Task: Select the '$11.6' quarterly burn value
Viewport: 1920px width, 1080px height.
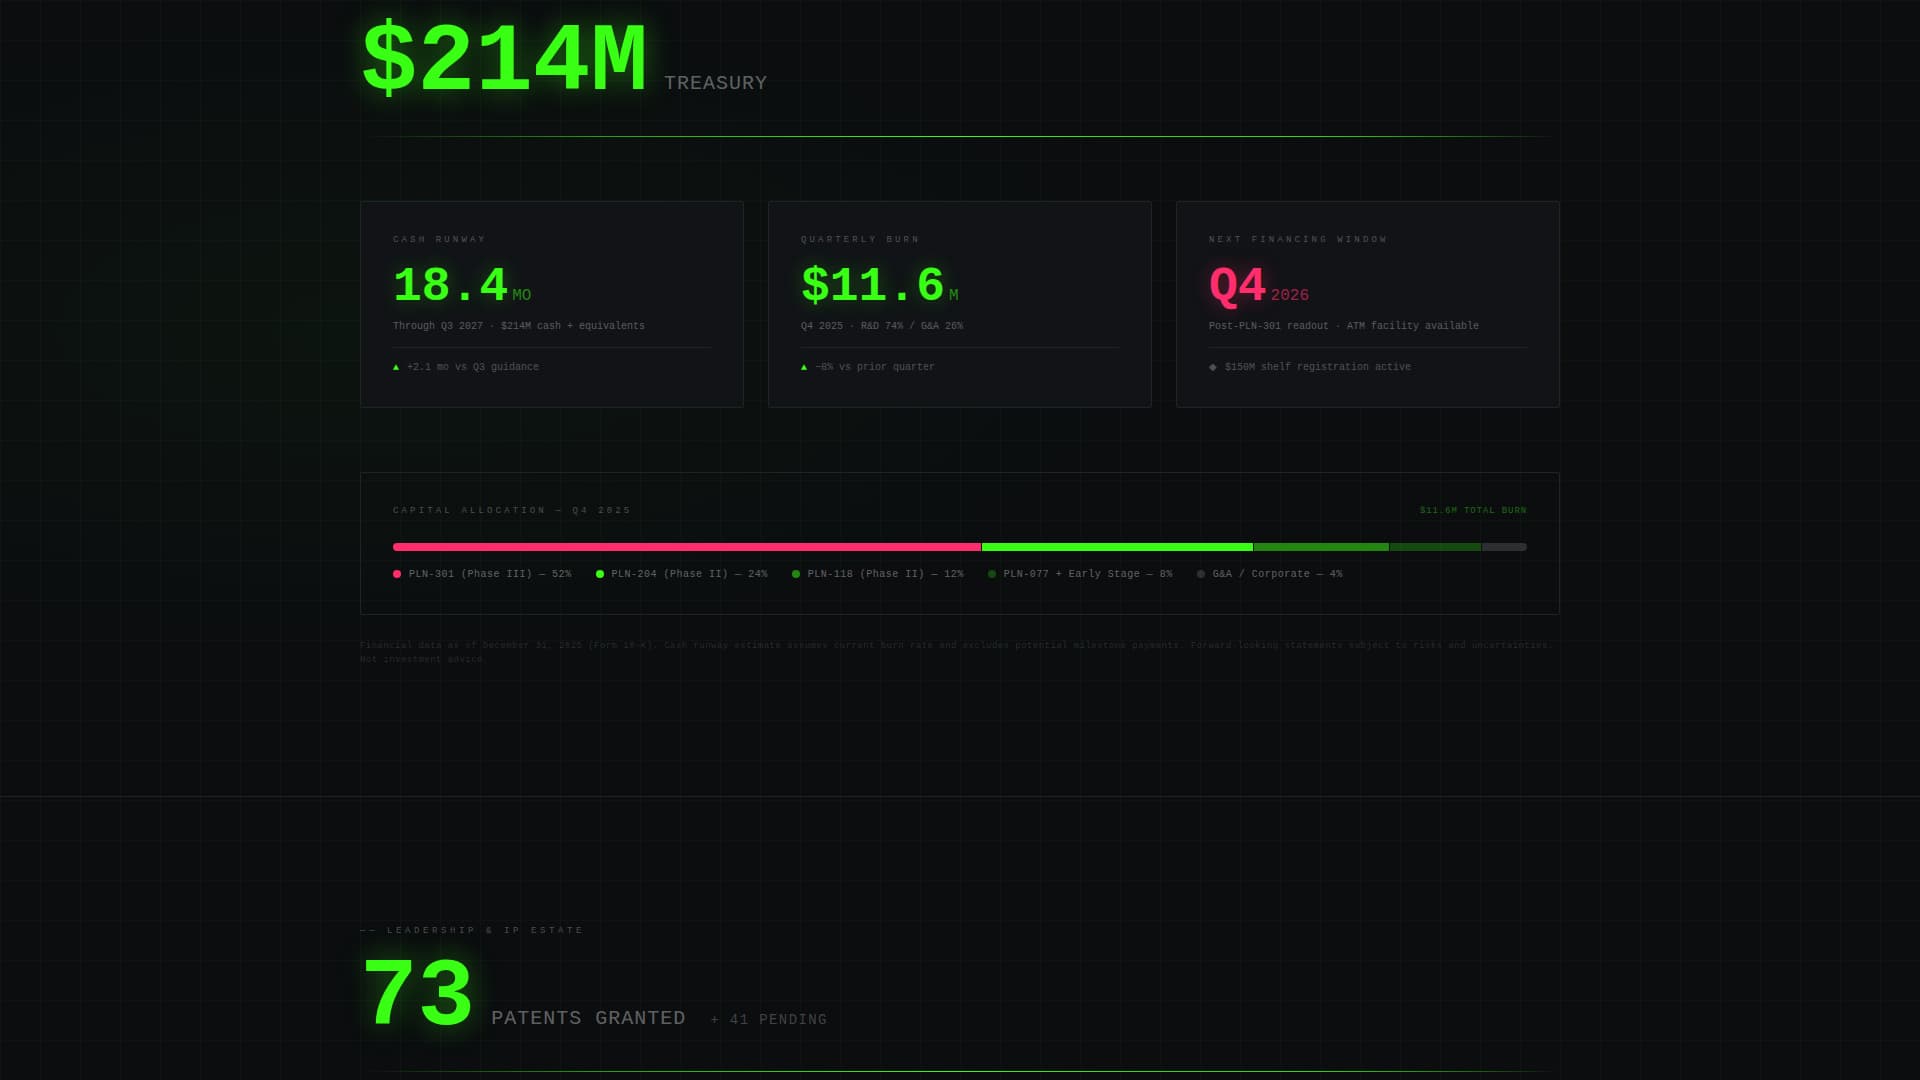Action: (x=872, y=285)
